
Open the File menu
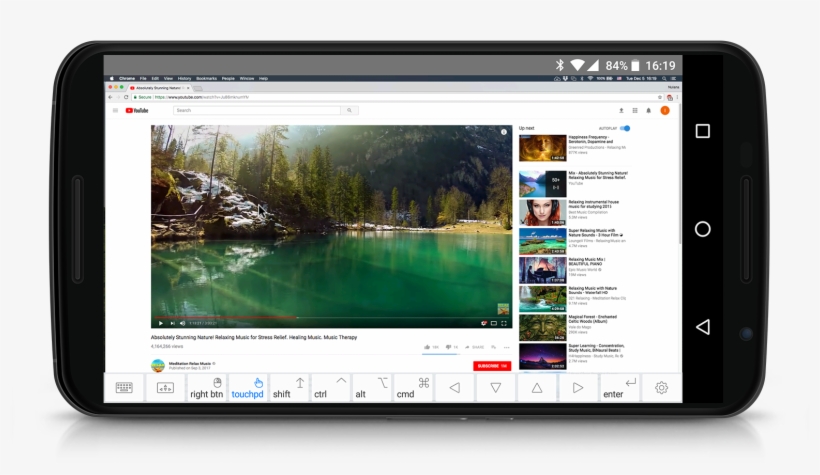pos(143,78)
